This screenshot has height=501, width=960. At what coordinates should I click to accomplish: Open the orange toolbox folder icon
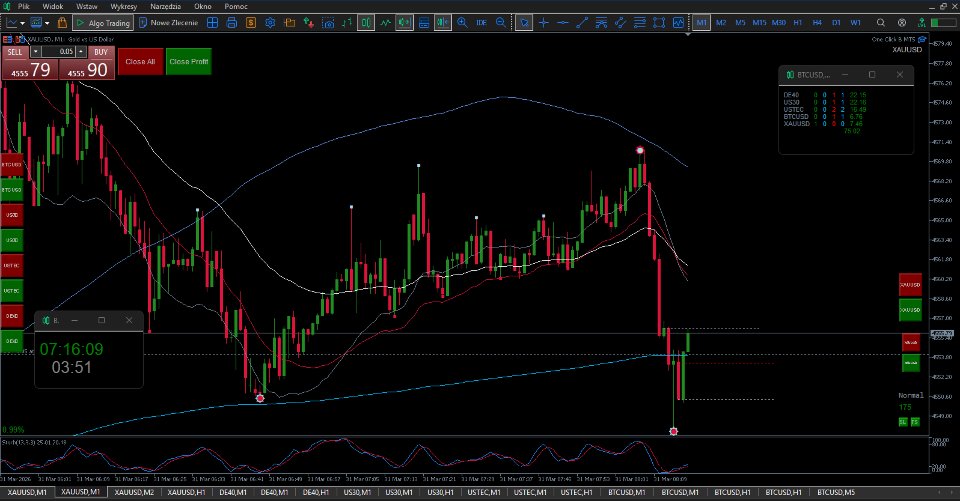290,23
